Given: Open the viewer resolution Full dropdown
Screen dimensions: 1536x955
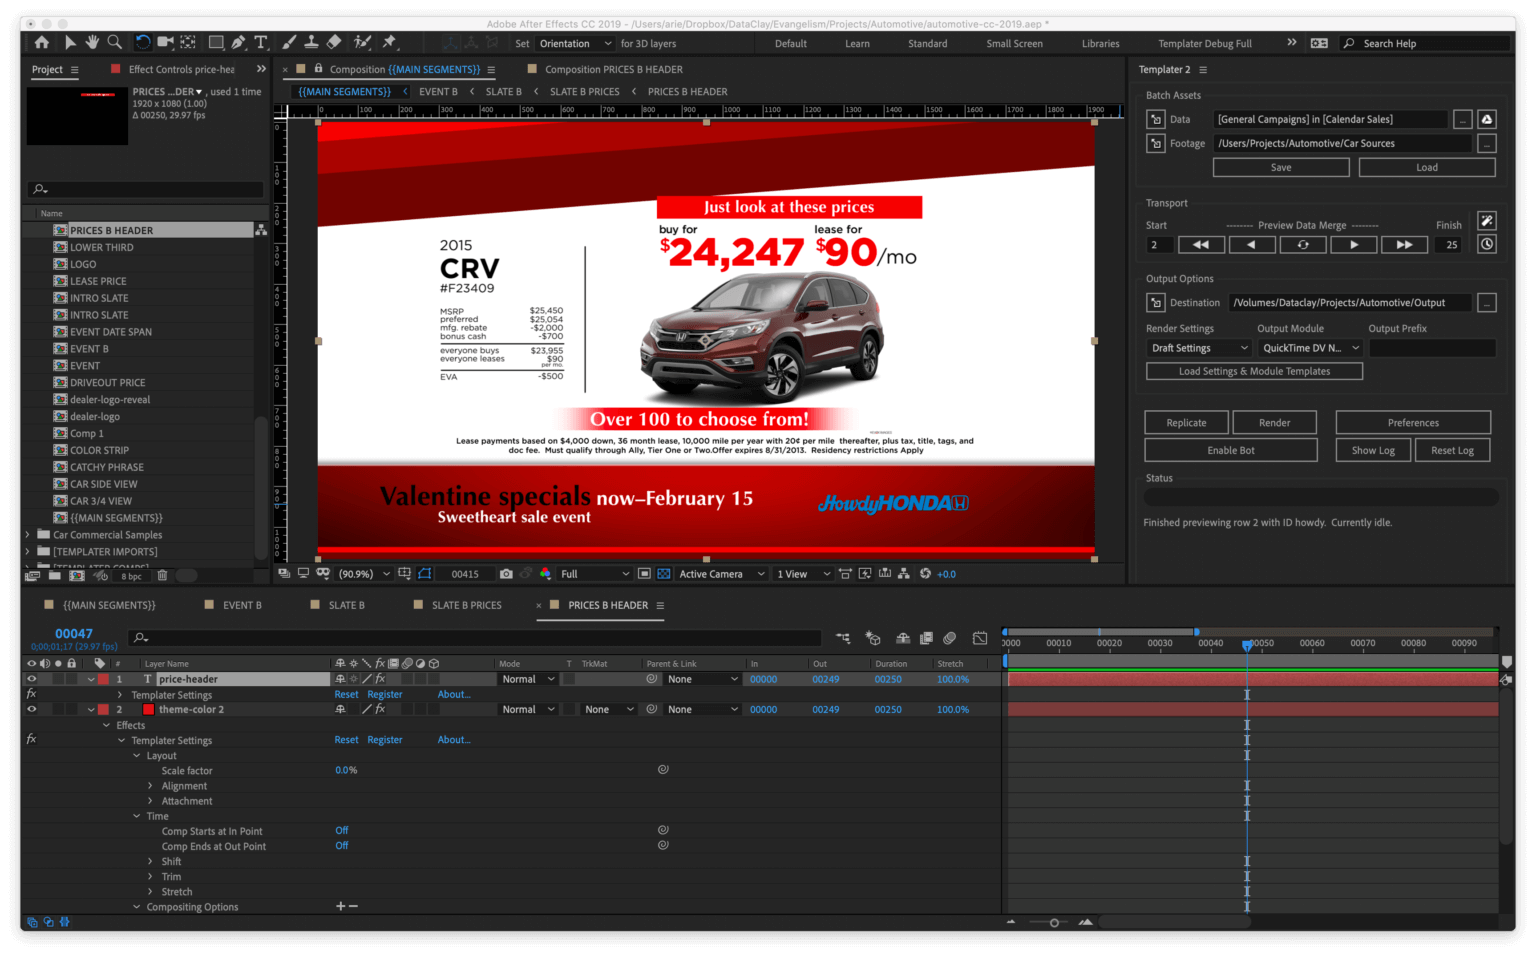Looking at the screenshot, I should (595, 574).
